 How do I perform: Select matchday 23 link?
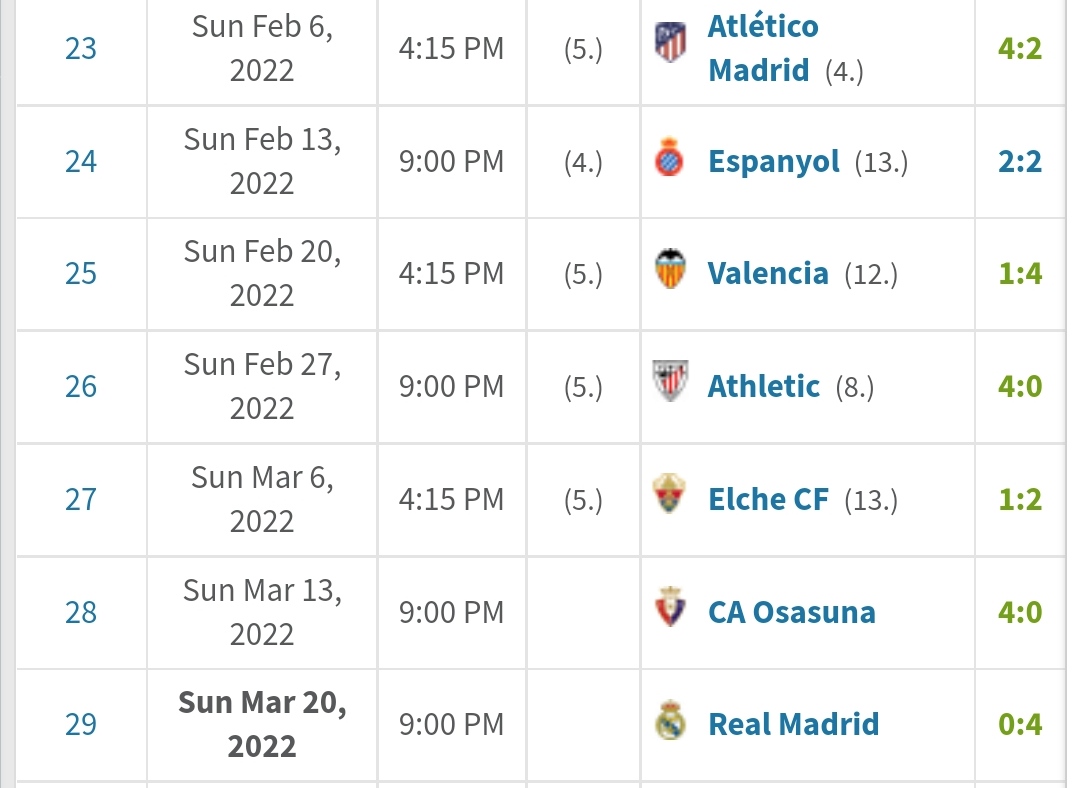tap(81, 48)
